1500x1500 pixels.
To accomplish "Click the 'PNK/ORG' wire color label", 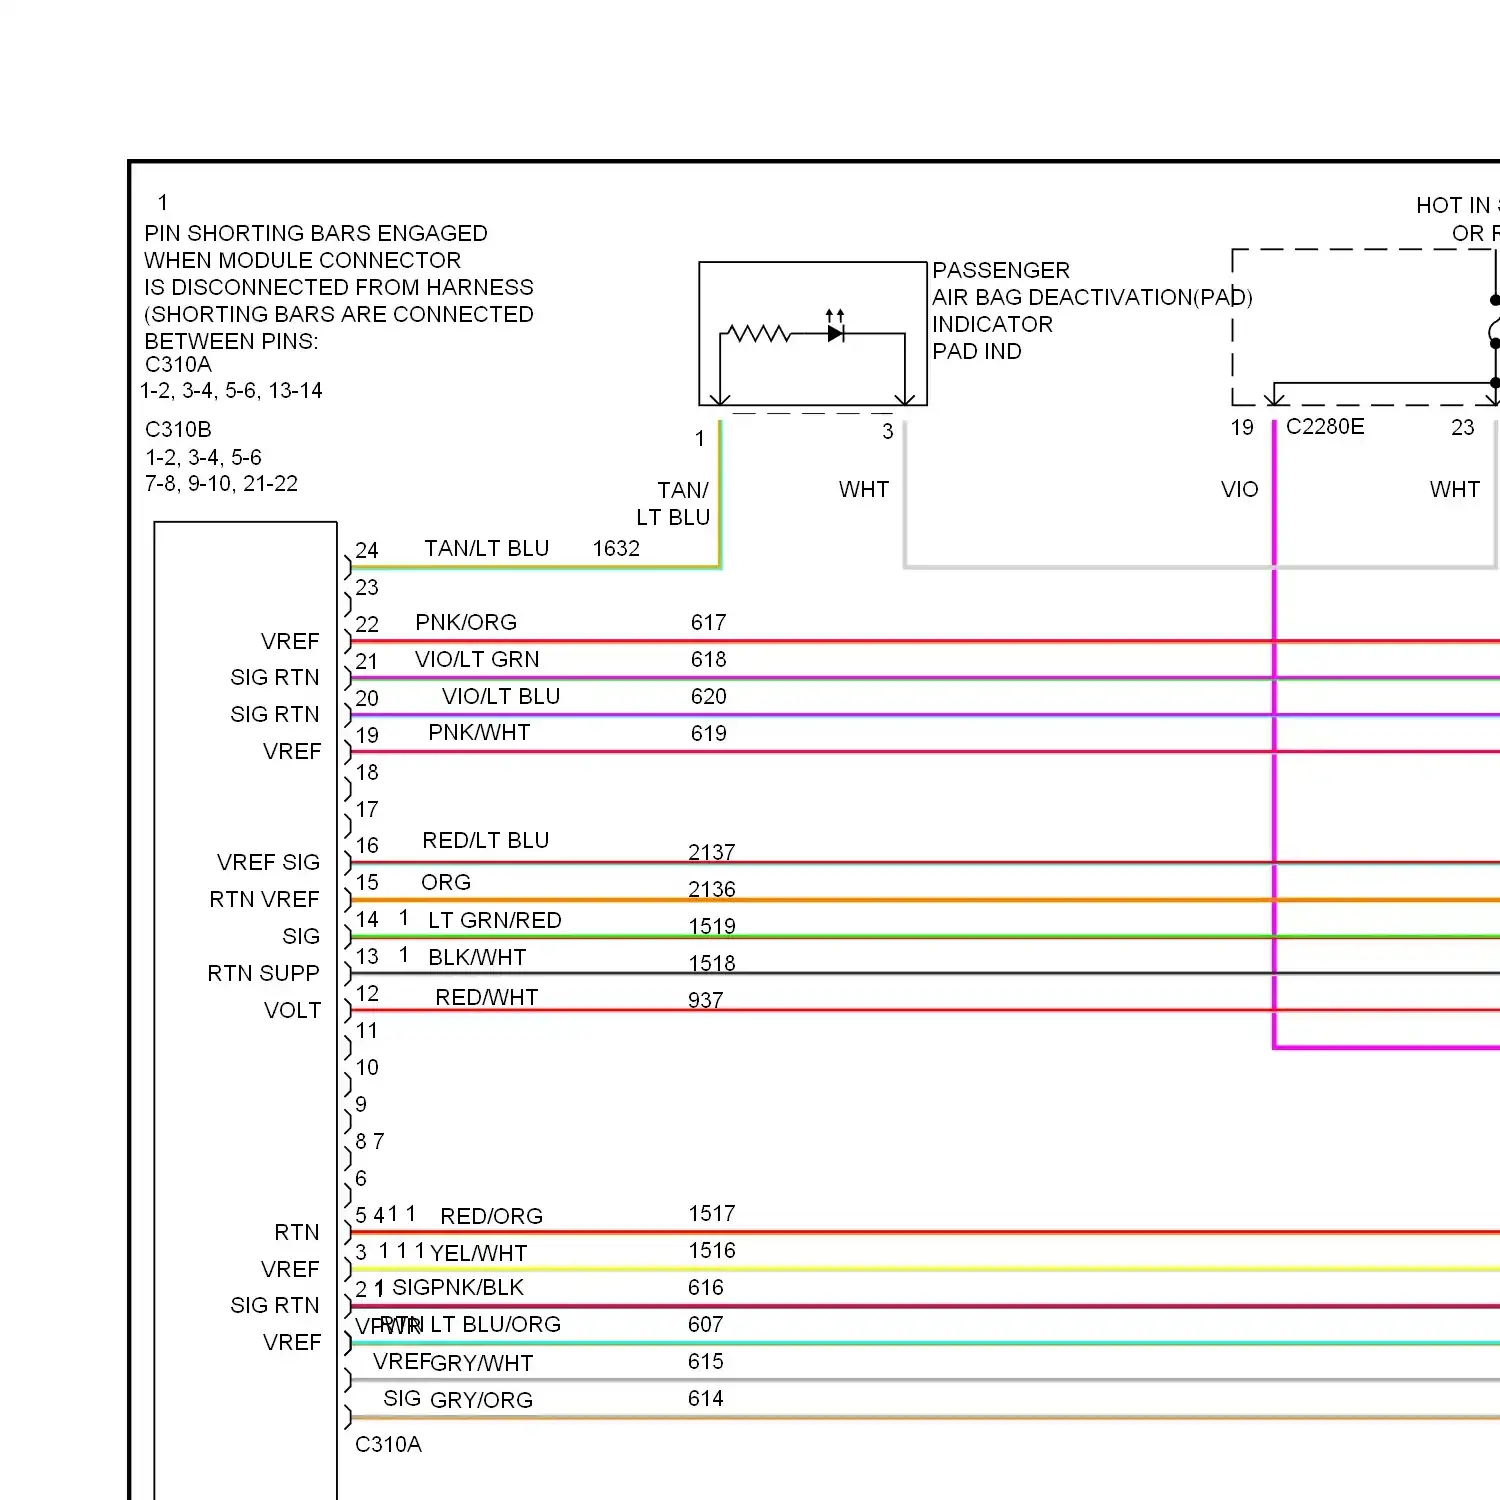I will click(x=466, y=623).
